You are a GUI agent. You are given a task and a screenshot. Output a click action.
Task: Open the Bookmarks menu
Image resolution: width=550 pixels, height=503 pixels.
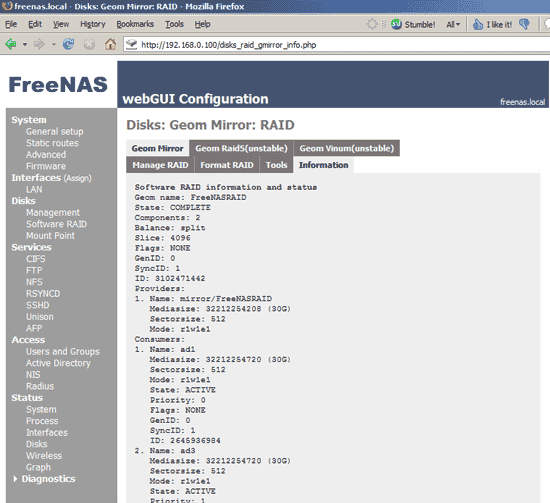pyautogui.click(x=135, y=24)
